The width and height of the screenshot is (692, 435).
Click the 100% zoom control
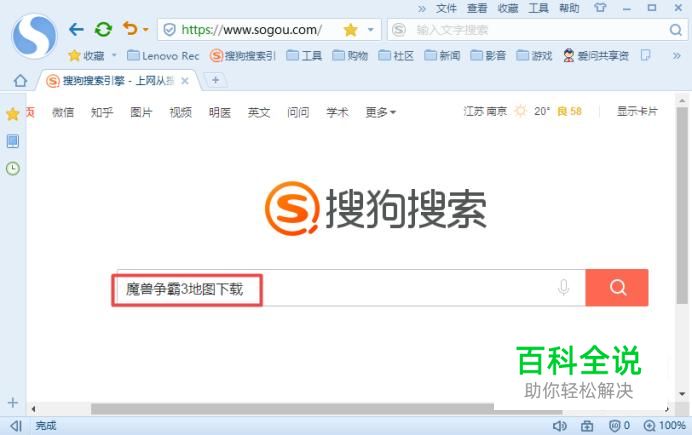pos(665,426)
